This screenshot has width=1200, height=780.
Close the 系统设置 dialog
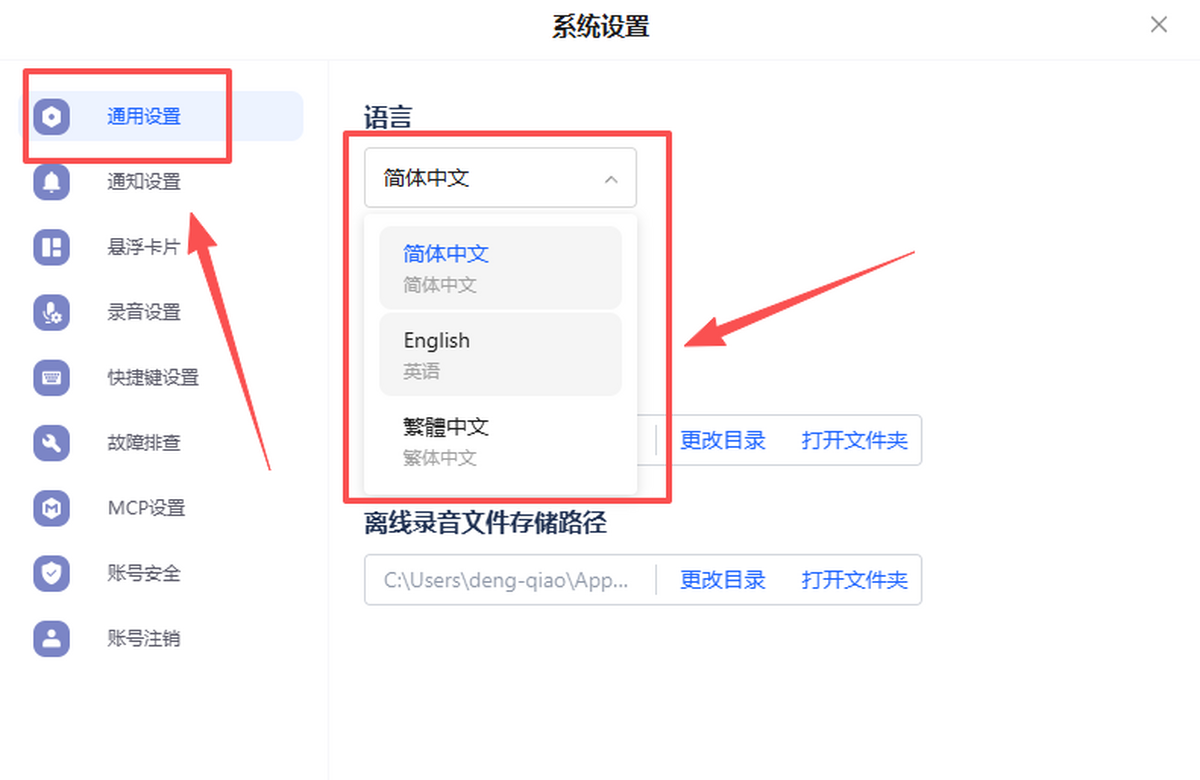pos(1159,25)
